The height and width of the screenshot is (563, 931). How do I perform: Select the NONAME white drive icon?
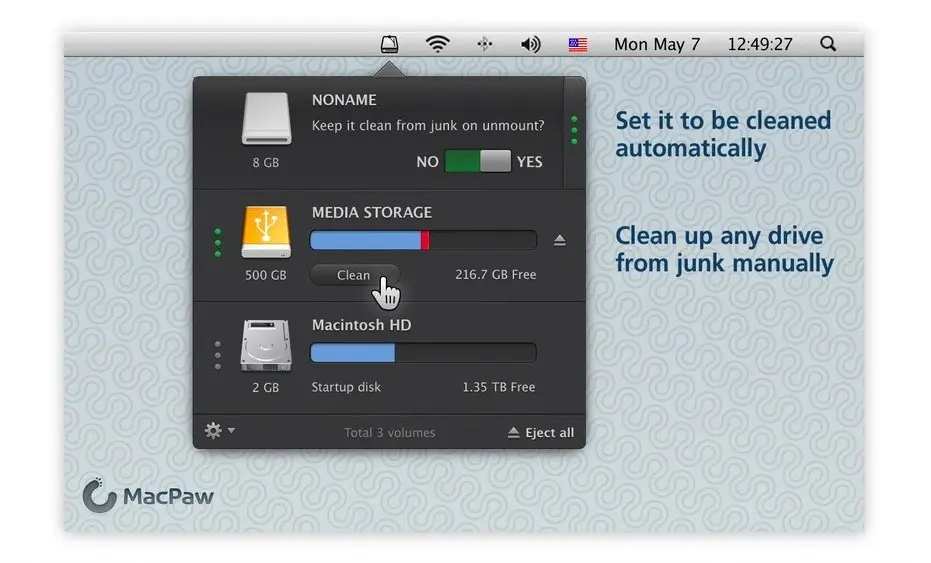coord(267,119)
